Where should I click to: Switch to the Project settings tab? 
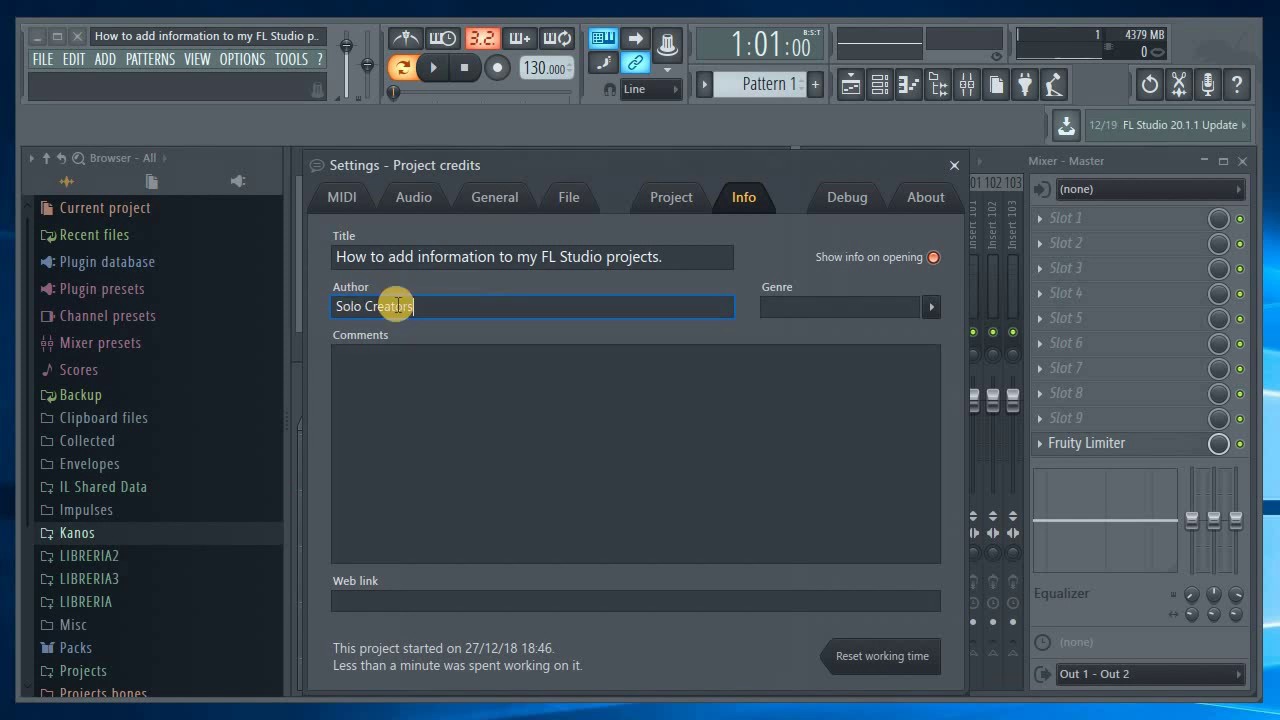pos(671,197)
